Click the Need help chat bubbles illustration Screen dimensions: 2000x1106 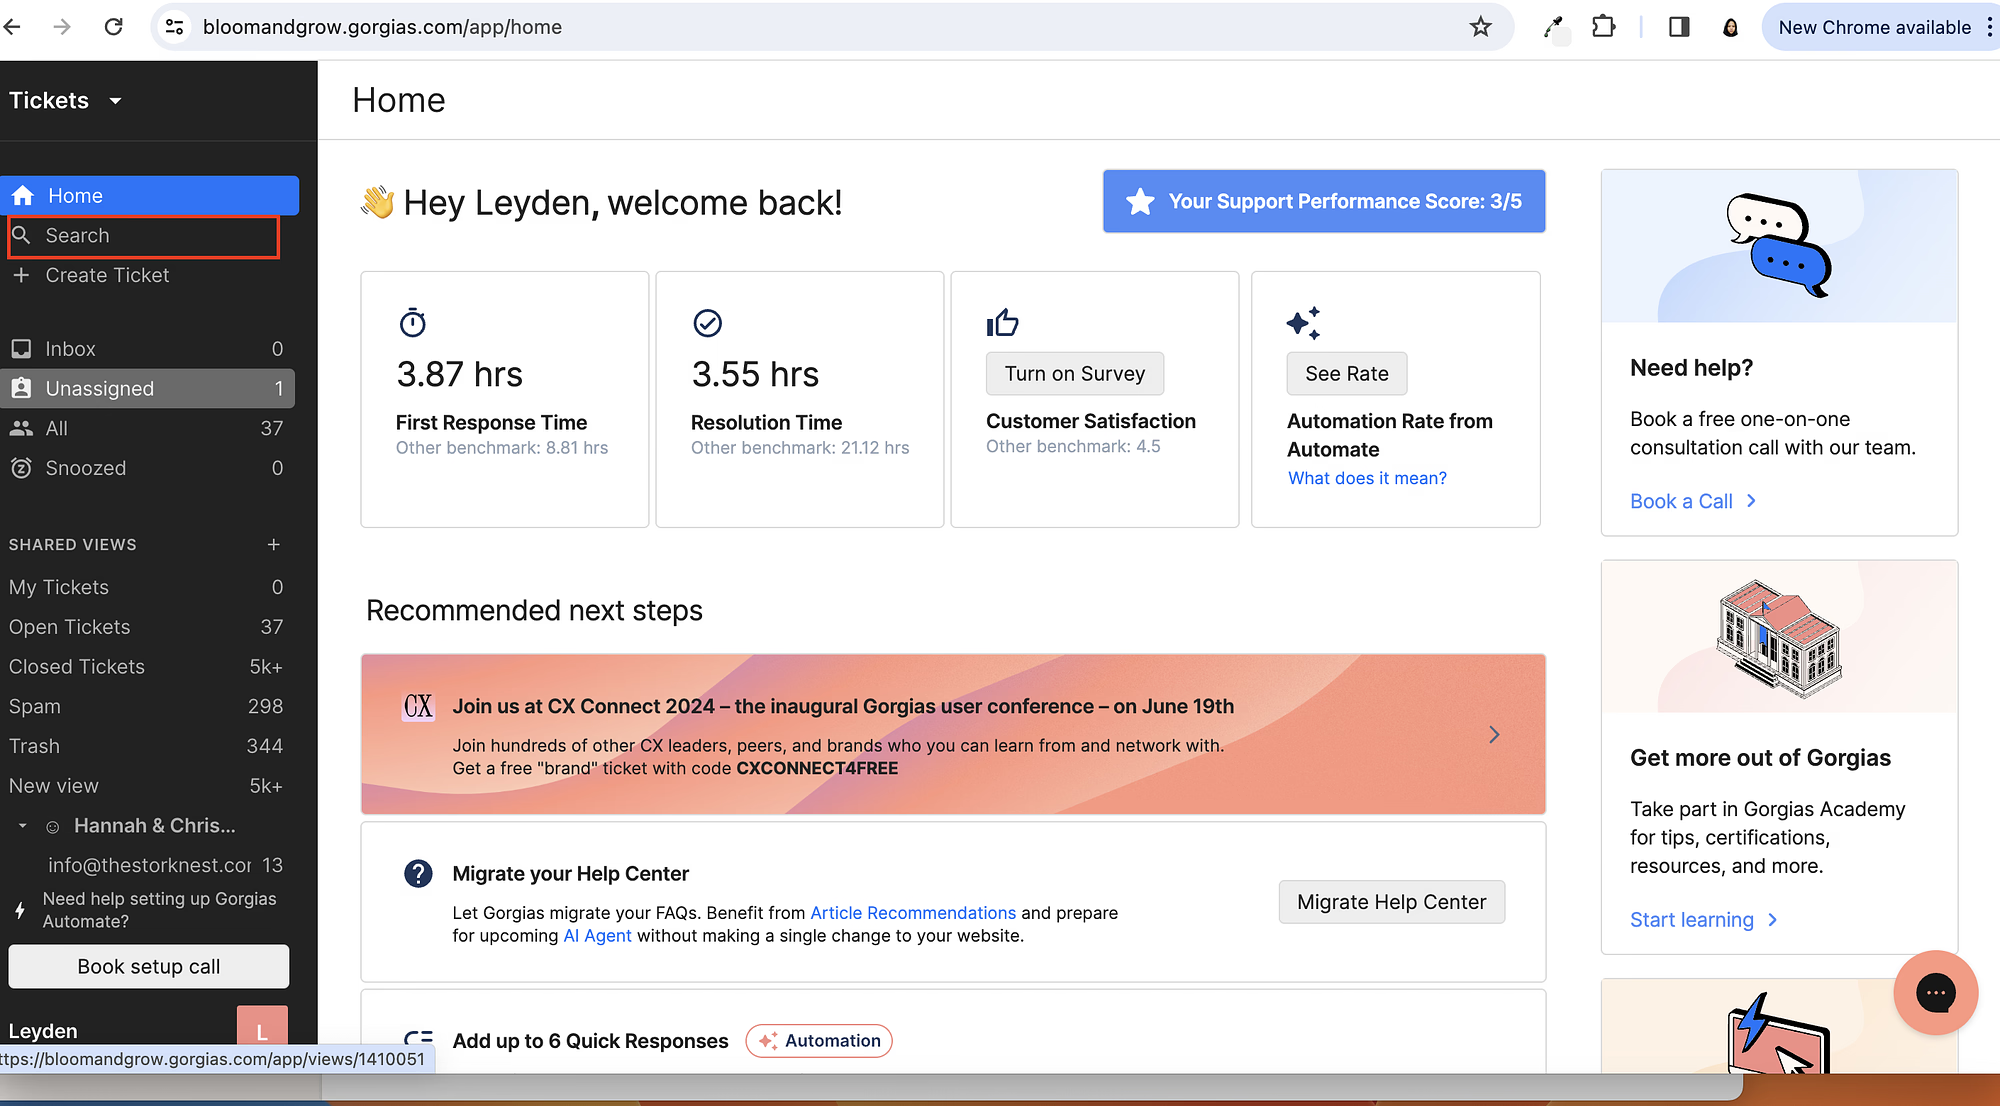pyautogui.click(x=1779, y=246)
